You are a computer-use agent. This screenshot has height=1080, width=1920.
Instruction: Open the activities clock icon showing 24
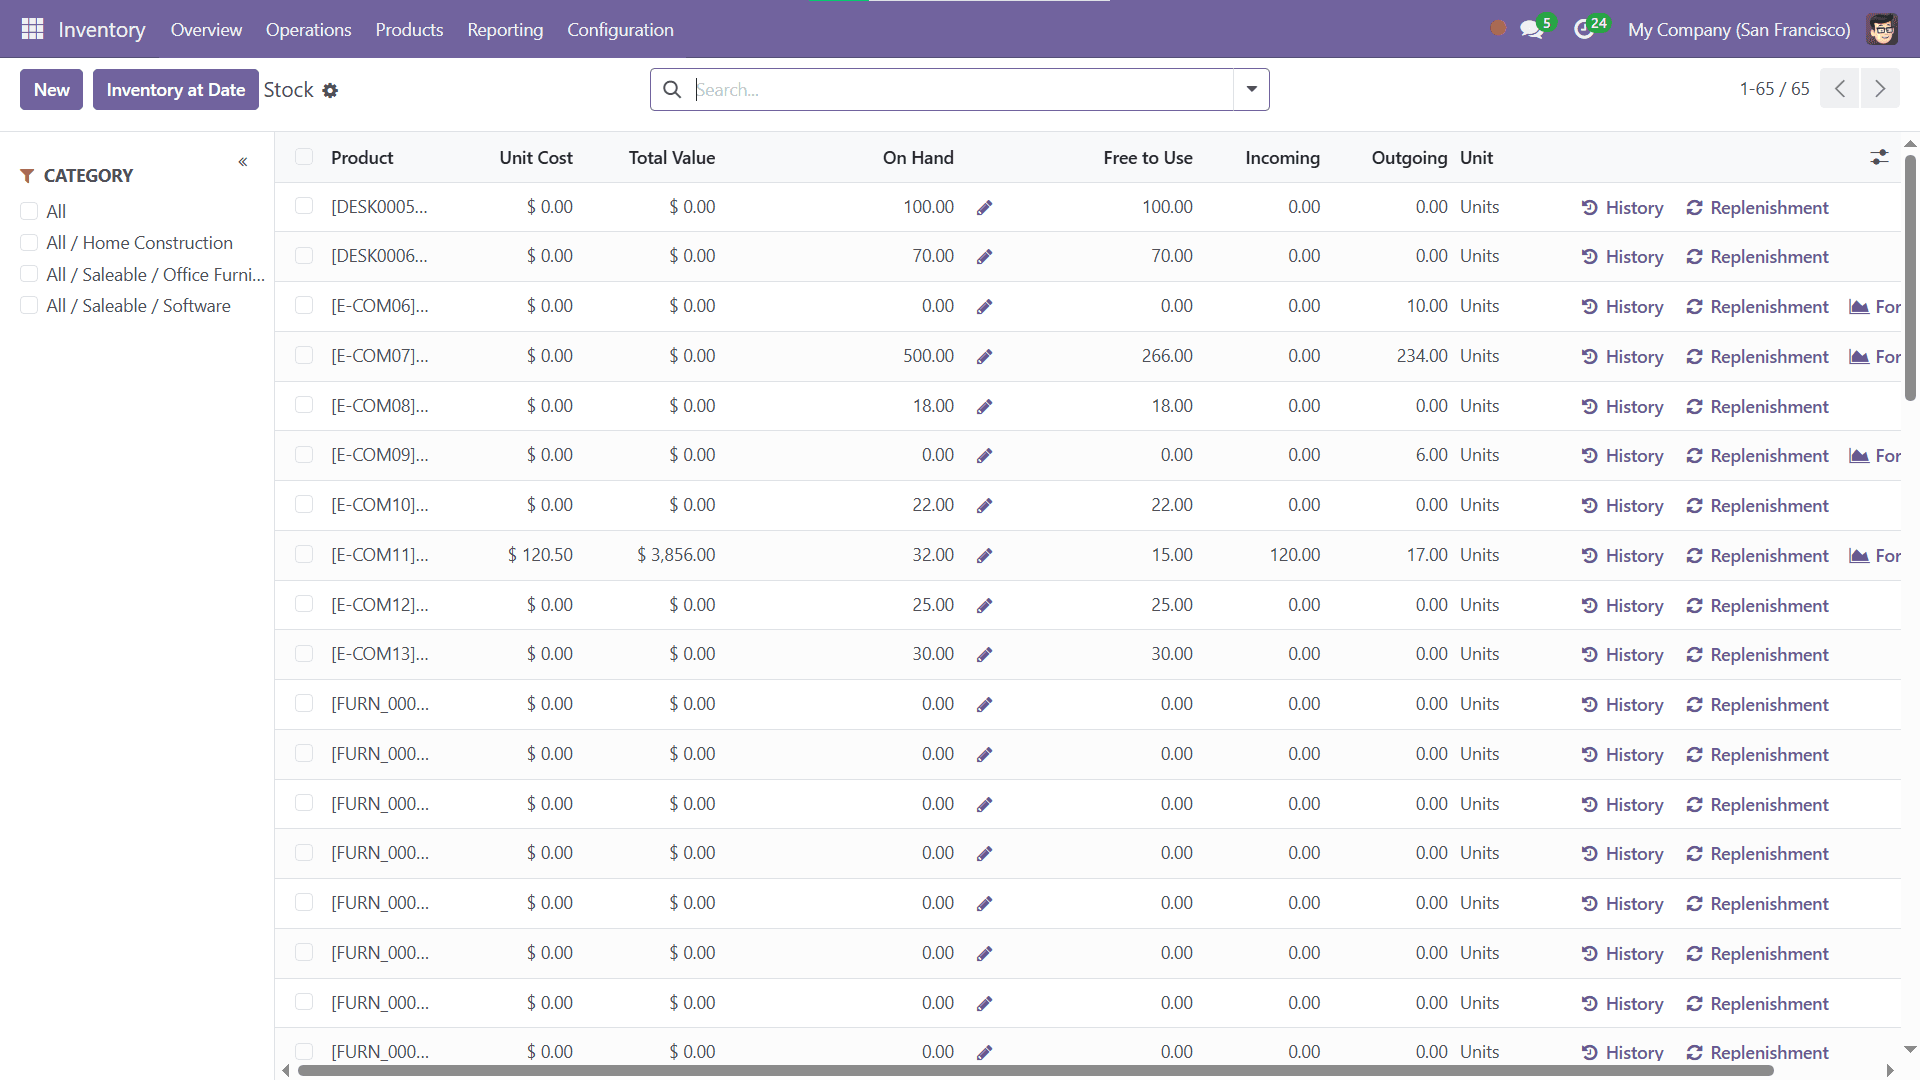1586,29
